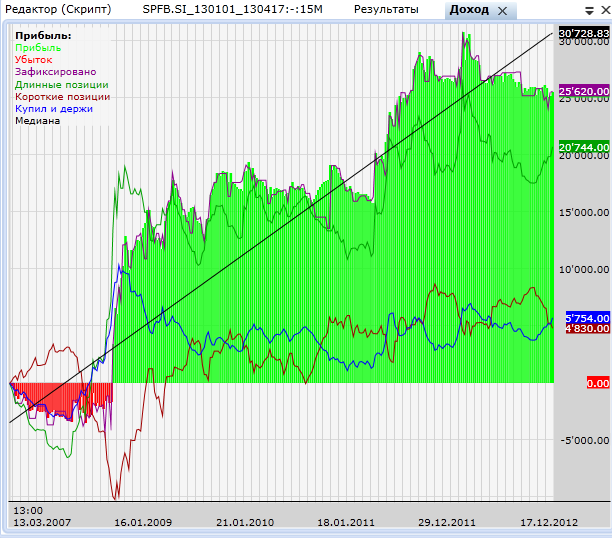The image size is (612, 538).
Task: Click the Короткие позиции legend entry
Action: pyautogui.click(x=62, y=96)
